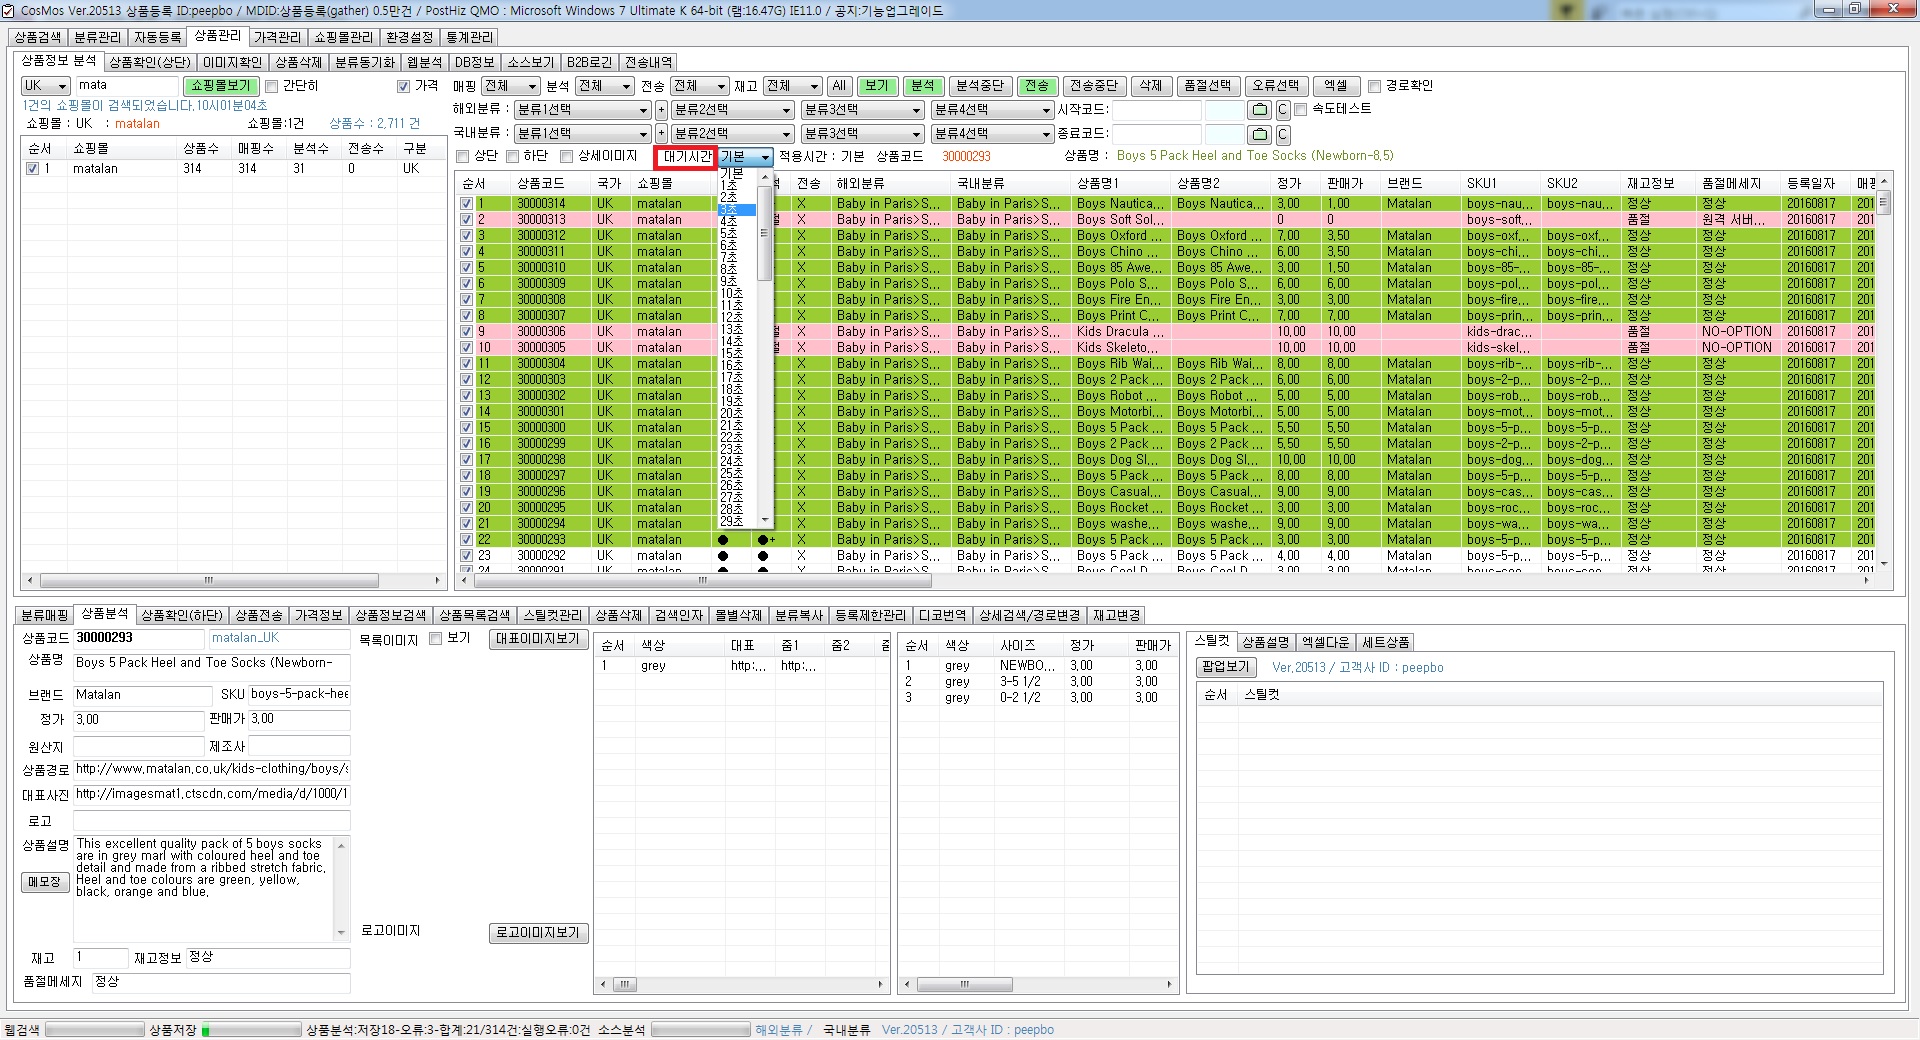Image resolution: width=1920 pixels, height=1040 pixels.
Task: Click the plus button in 국내분류 row
Action: (661, 134)
